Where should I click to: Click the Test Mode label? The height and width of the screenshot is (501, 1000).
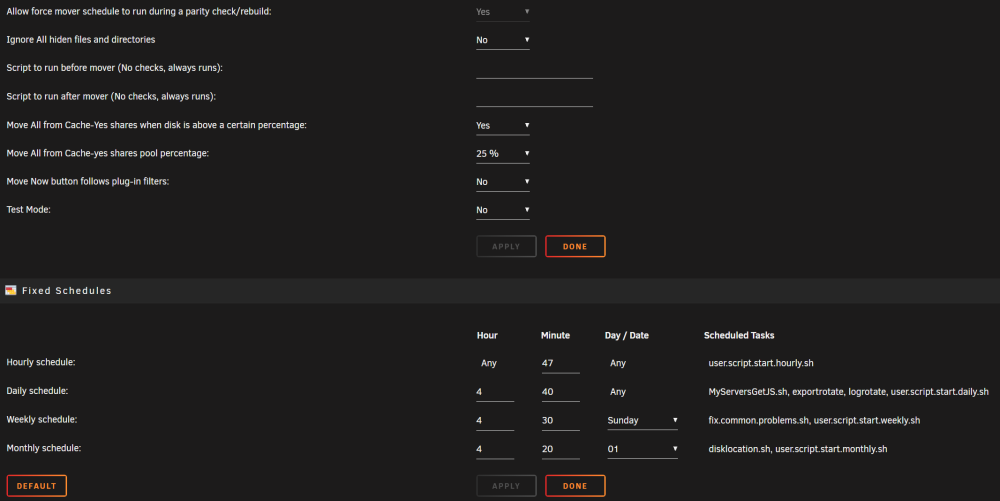point(28,210)
